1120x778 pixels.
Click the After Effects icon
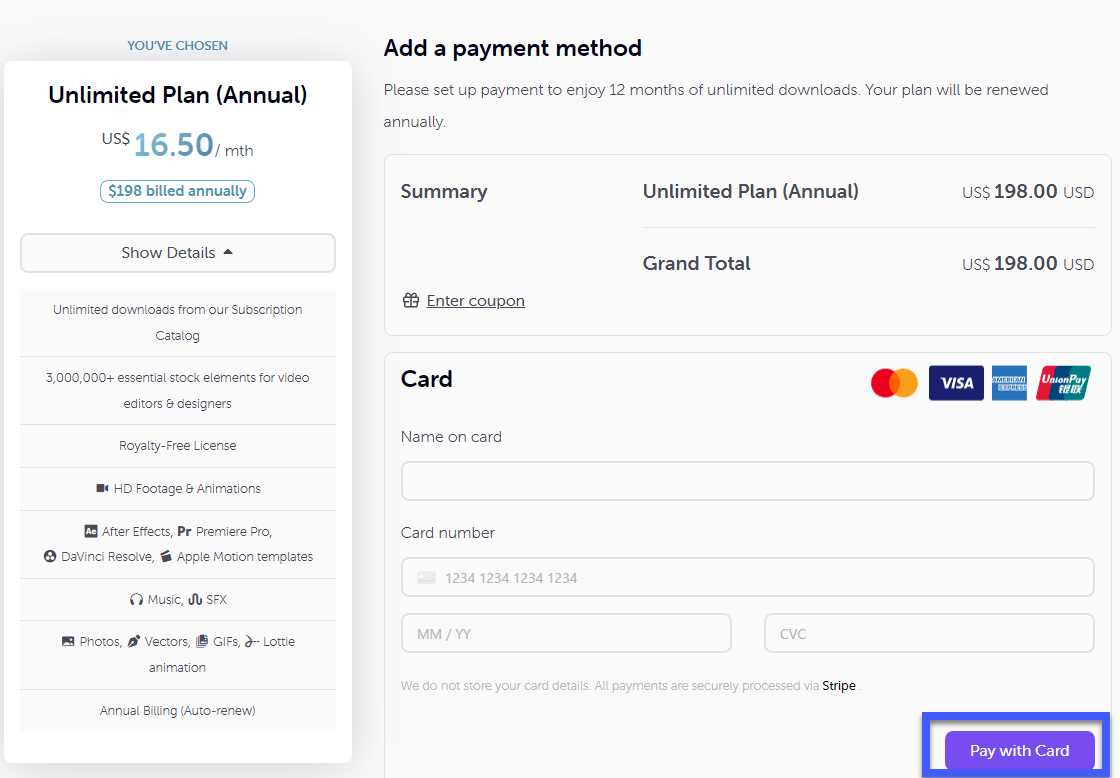point(91,531)
